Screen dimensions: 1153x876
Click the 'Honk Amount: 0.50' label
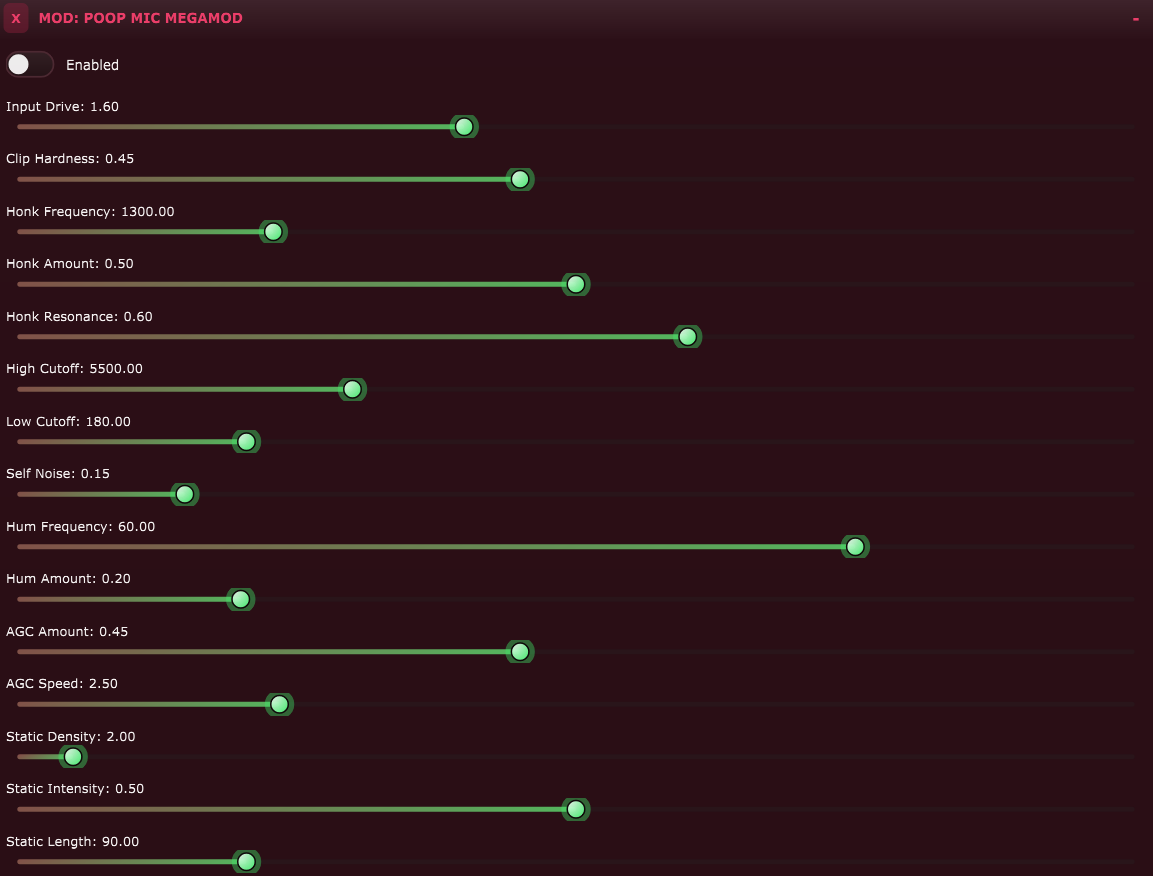[70, 264]
